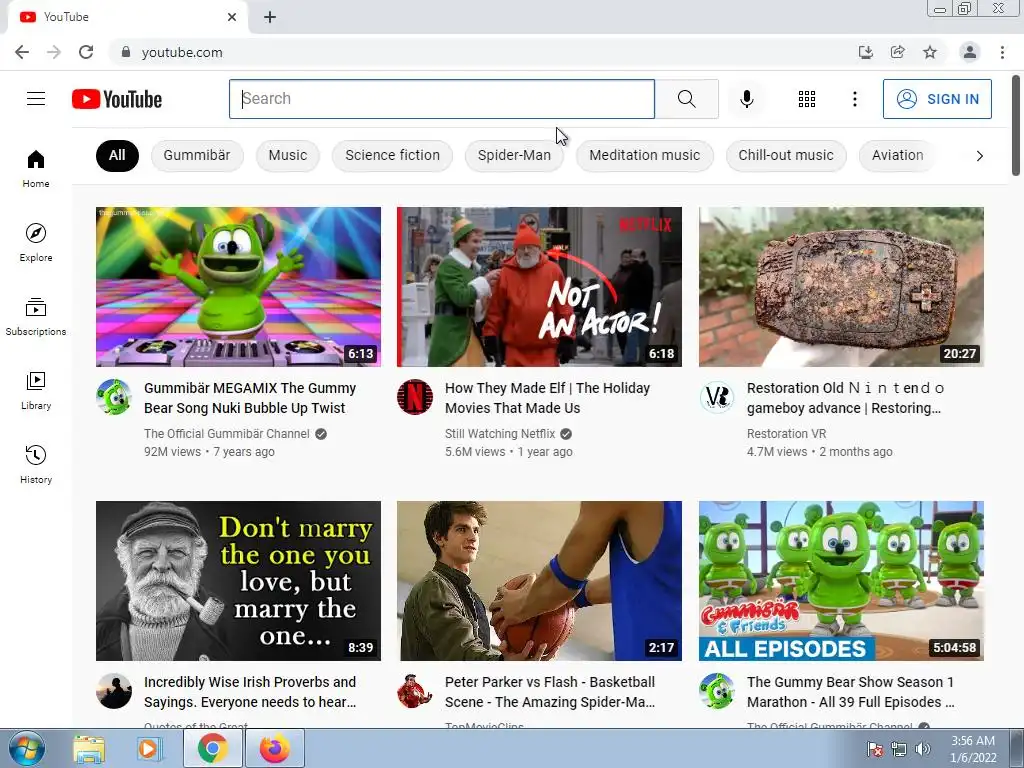The image size is (1024, 768).
Task: Click the page vertical scrollbar
Action: pyautogui.click(x=1016, y=125)
